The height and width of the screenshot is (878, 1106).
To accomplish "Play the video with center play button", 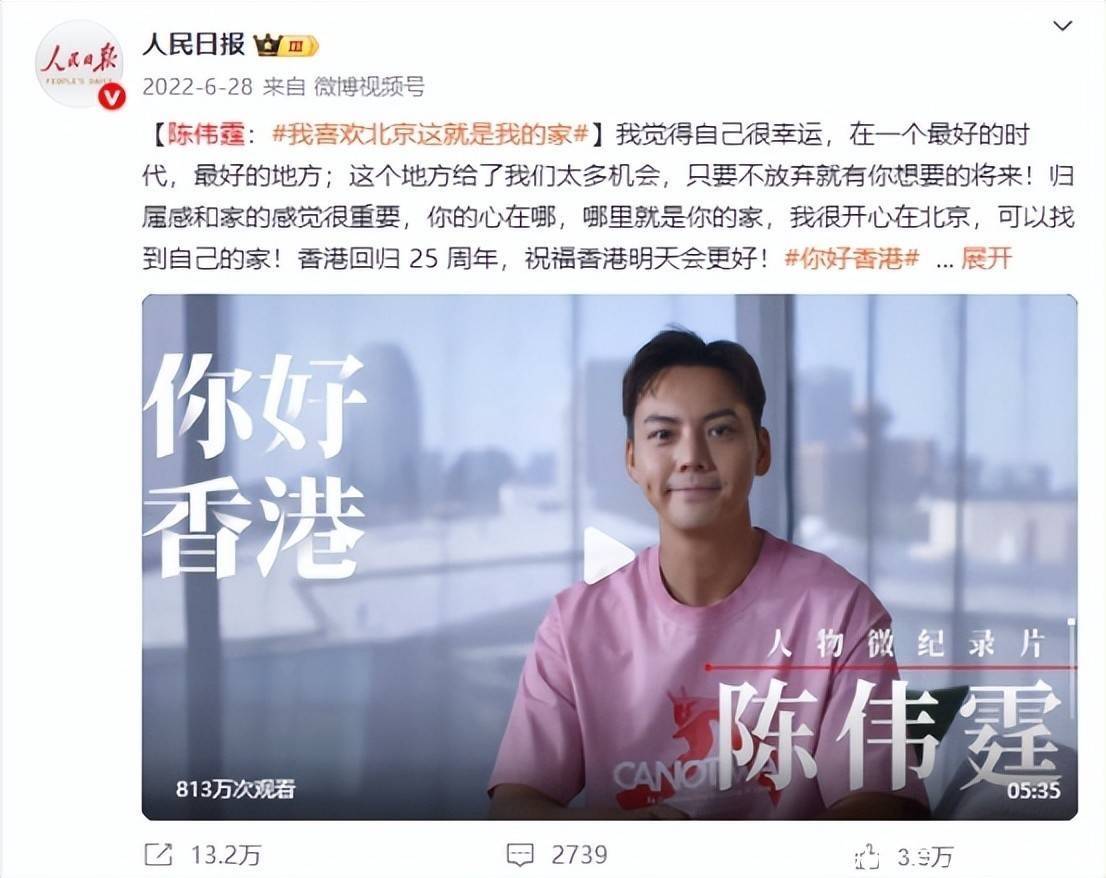I will click(609, 556).
